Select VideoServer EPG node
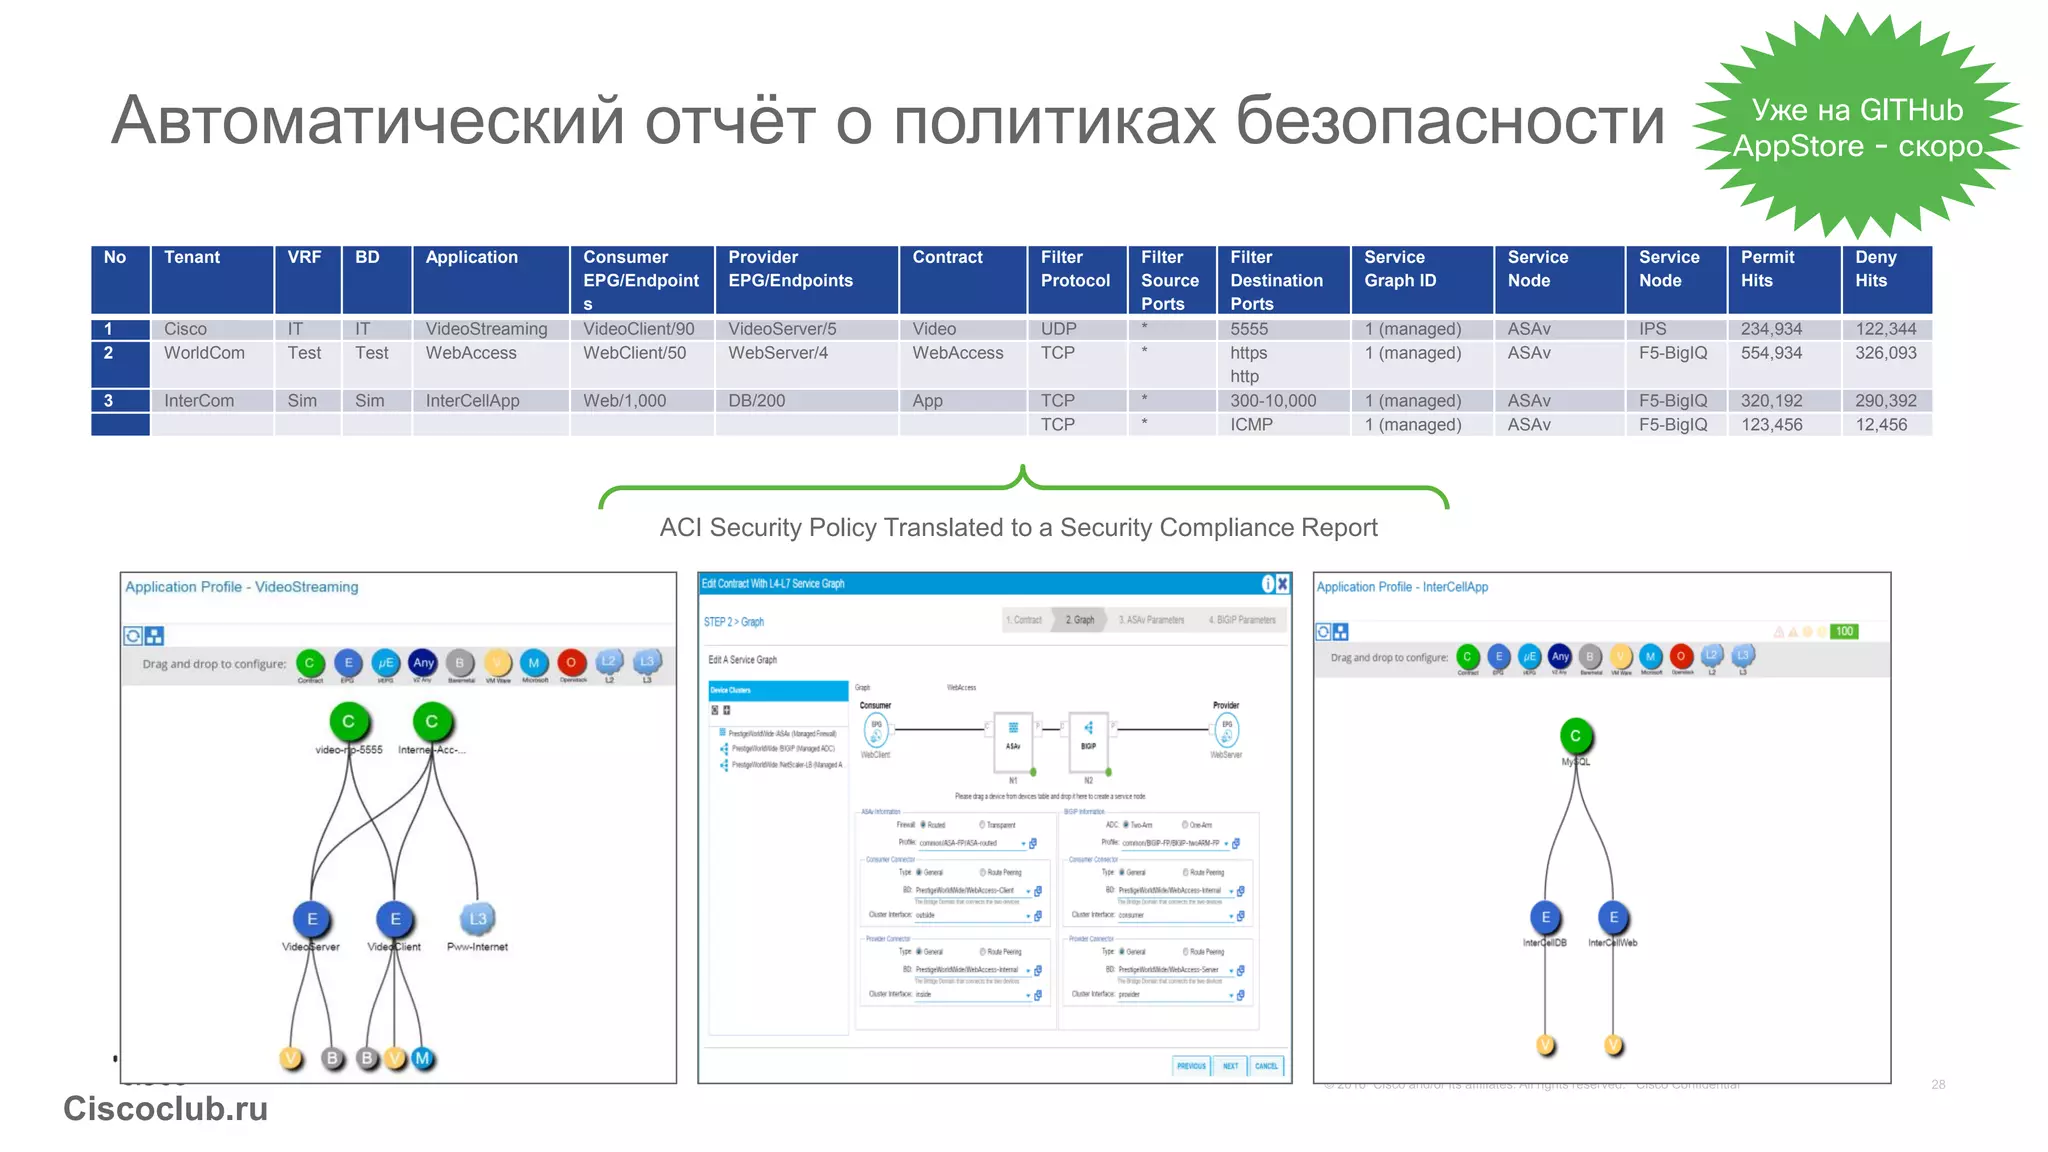This screenshot has height=1152, width=2048. coord(312,919)
